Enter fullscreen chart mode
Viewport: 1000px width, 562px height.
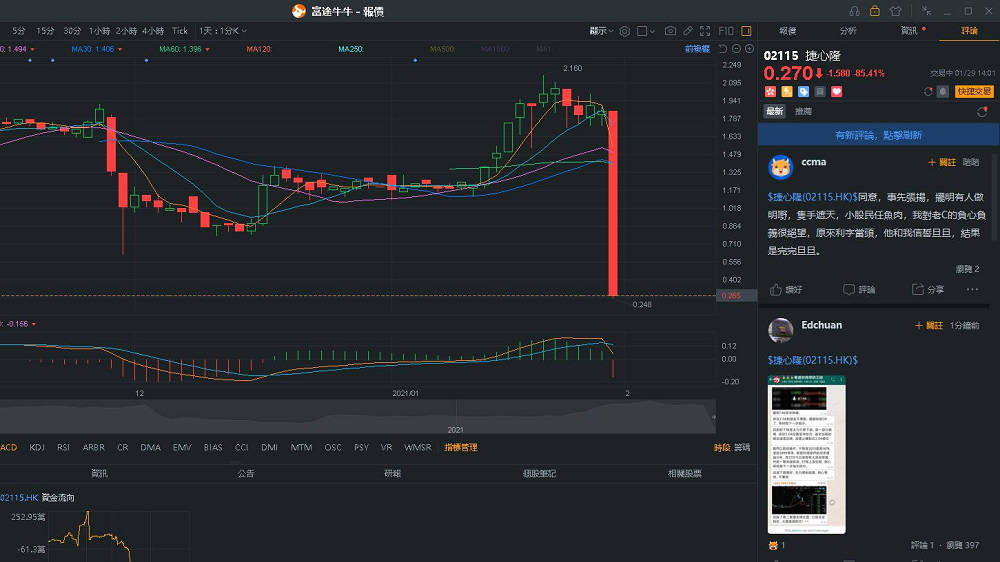705,31
